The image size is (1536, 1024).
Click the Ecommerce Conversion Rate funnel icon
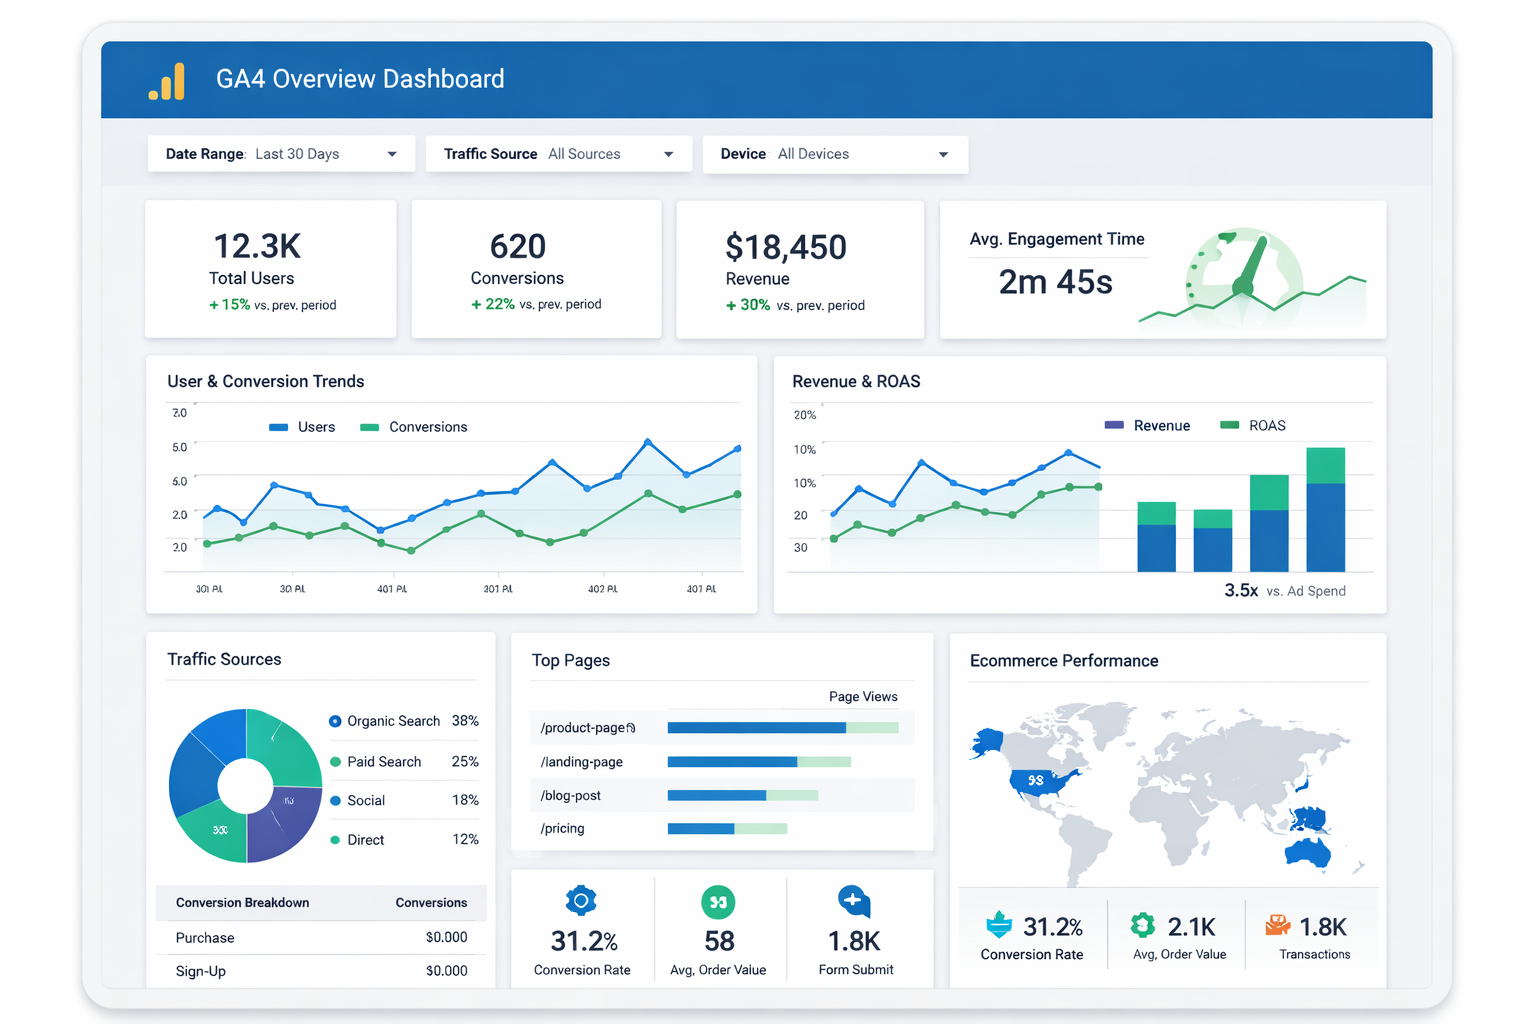click(998, 925)
